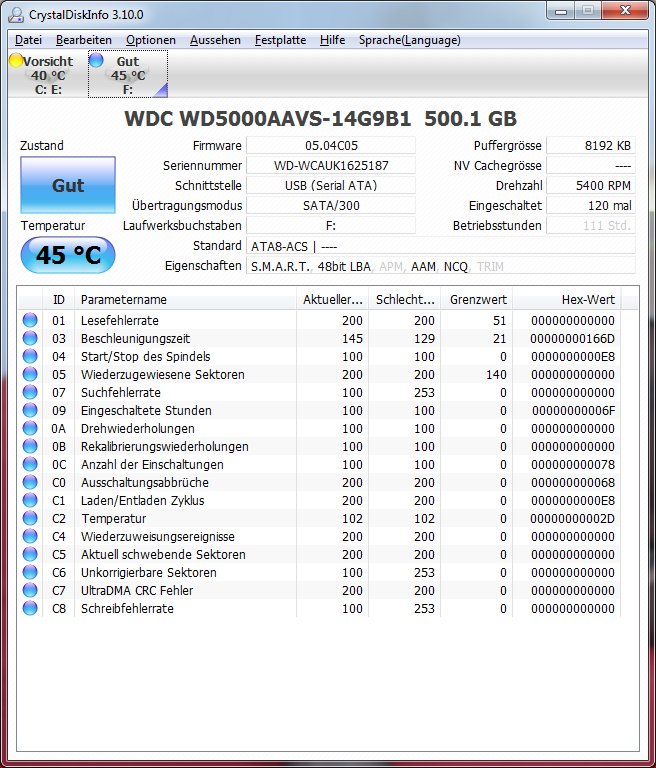Click status orb for Aktuell schwebende Sektoren

point(30,554)
